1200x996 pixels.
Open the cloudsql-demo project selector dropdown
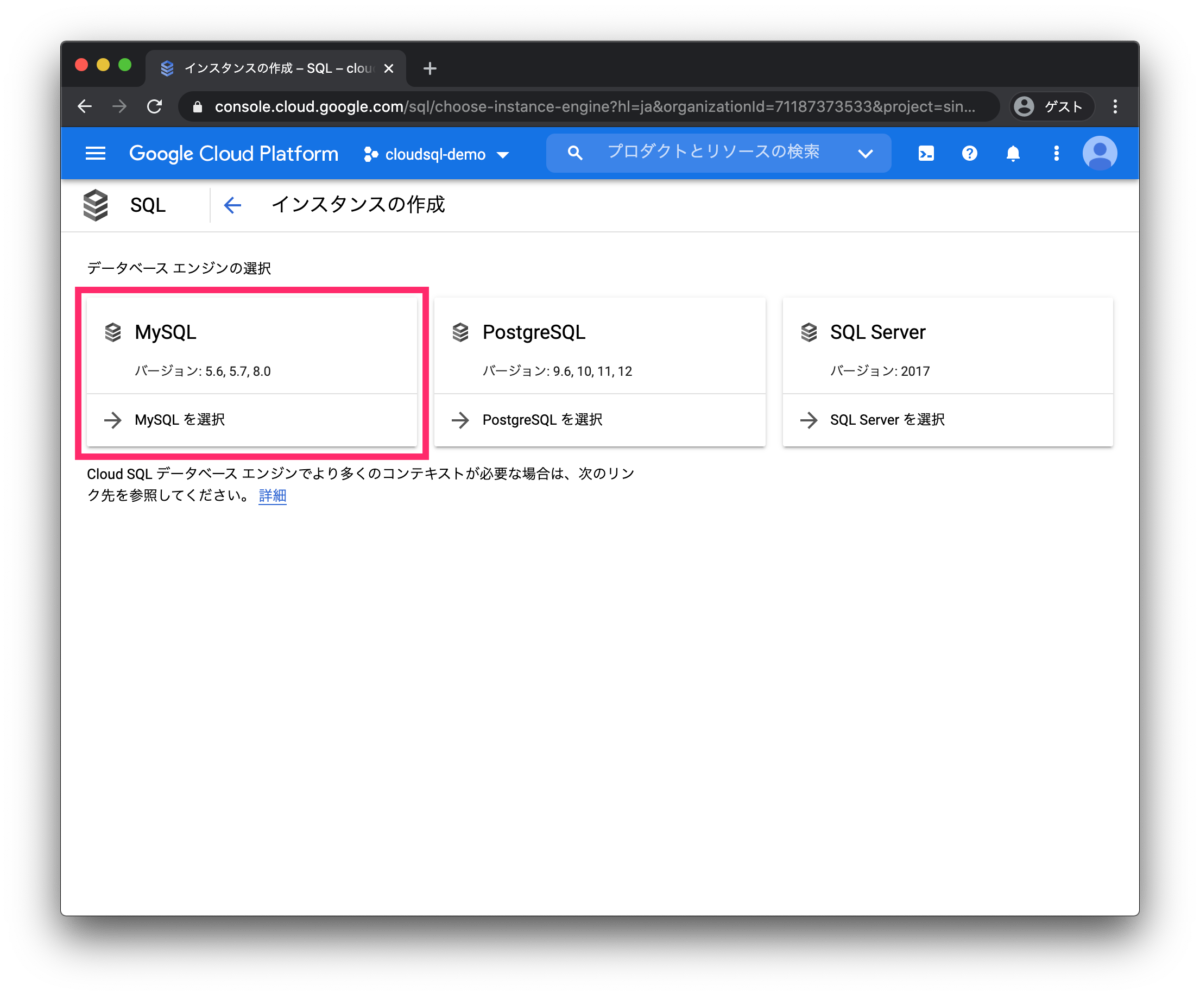coord(435,155)
